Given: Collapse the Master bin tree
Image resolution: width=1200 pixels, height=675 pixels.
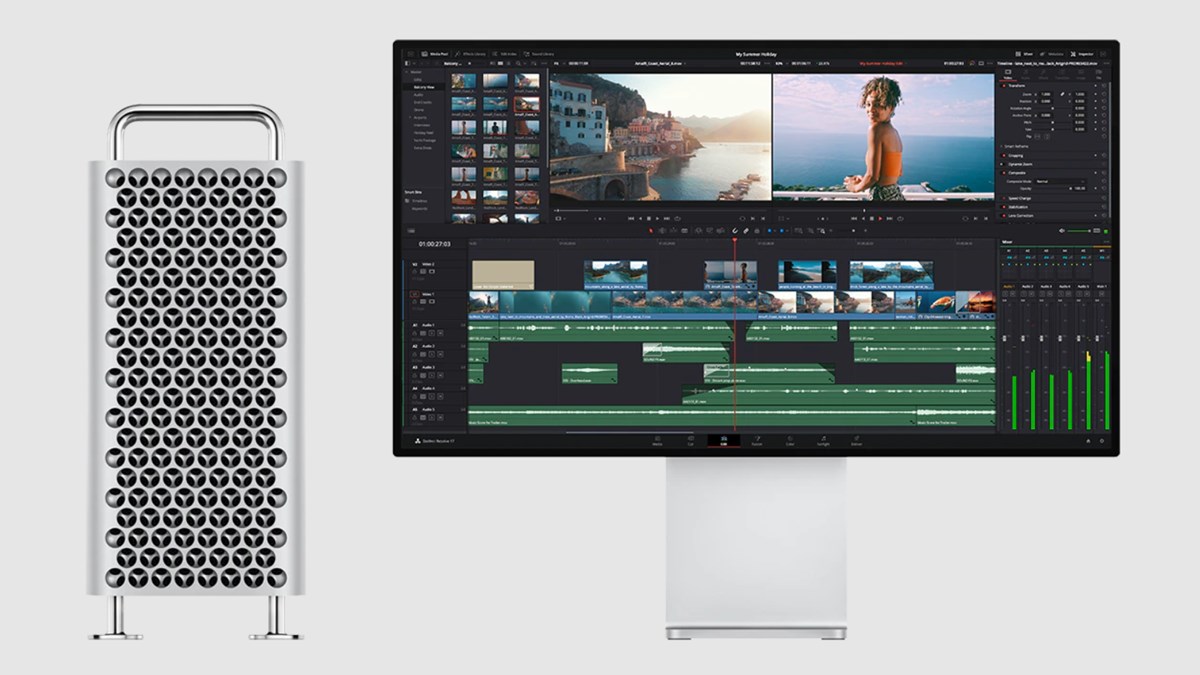Looking at the screenshot, I should tap(407, 72).
